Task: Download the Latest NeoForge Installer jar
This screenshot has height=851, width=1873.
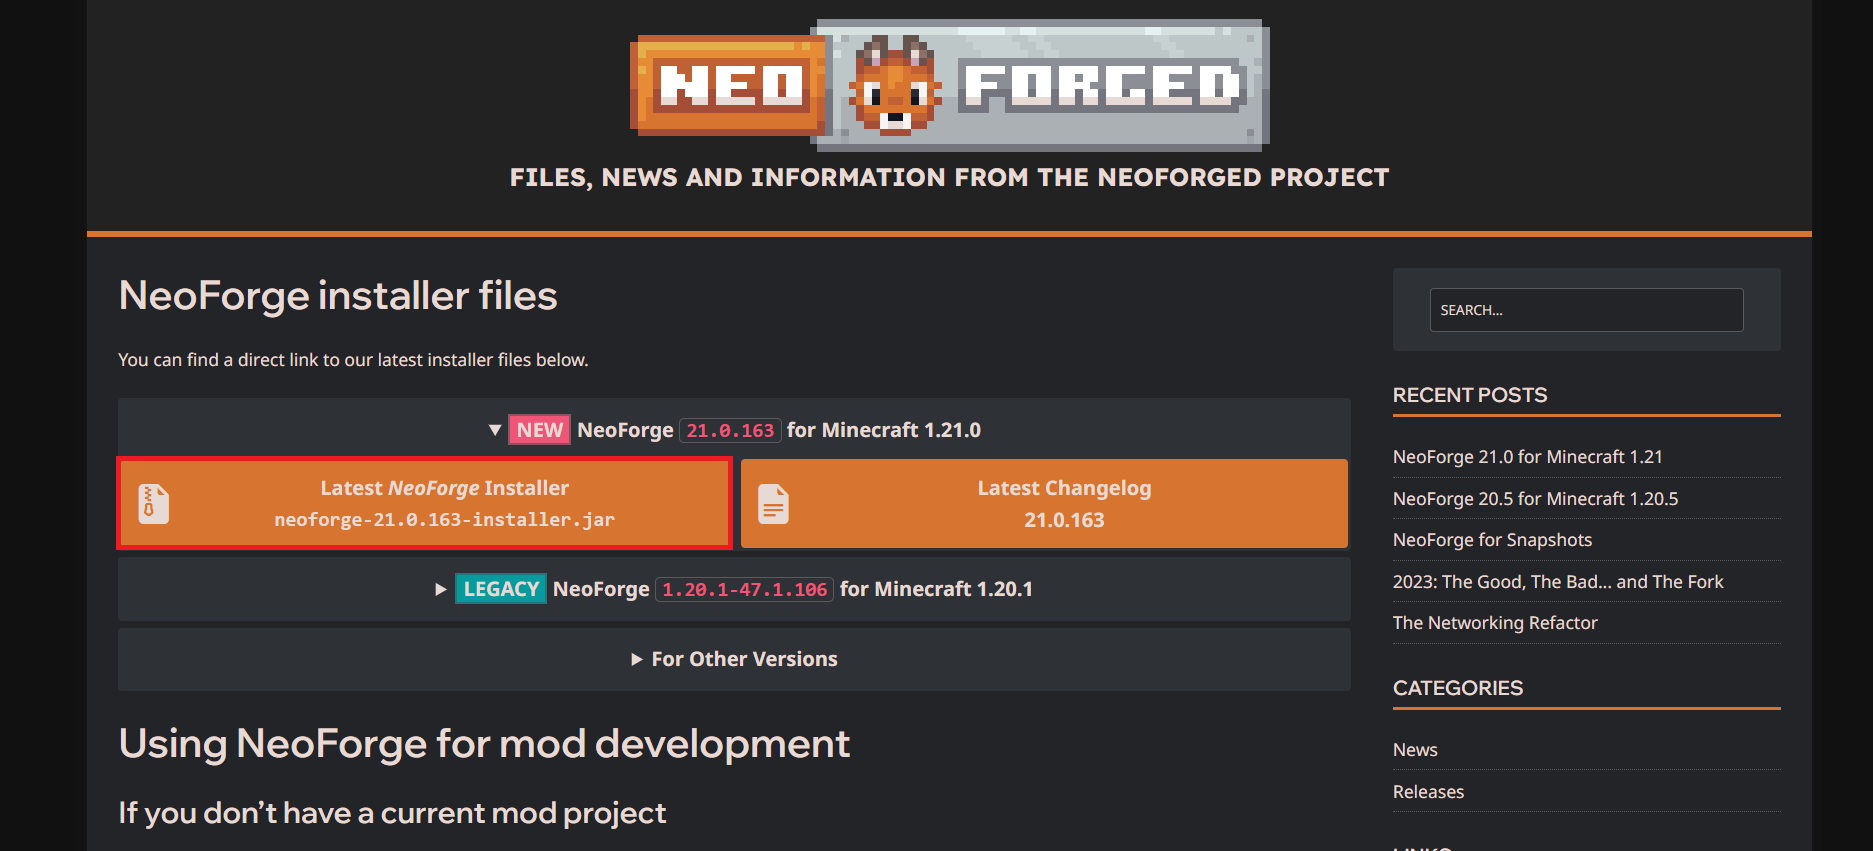Action: point(444,504)
